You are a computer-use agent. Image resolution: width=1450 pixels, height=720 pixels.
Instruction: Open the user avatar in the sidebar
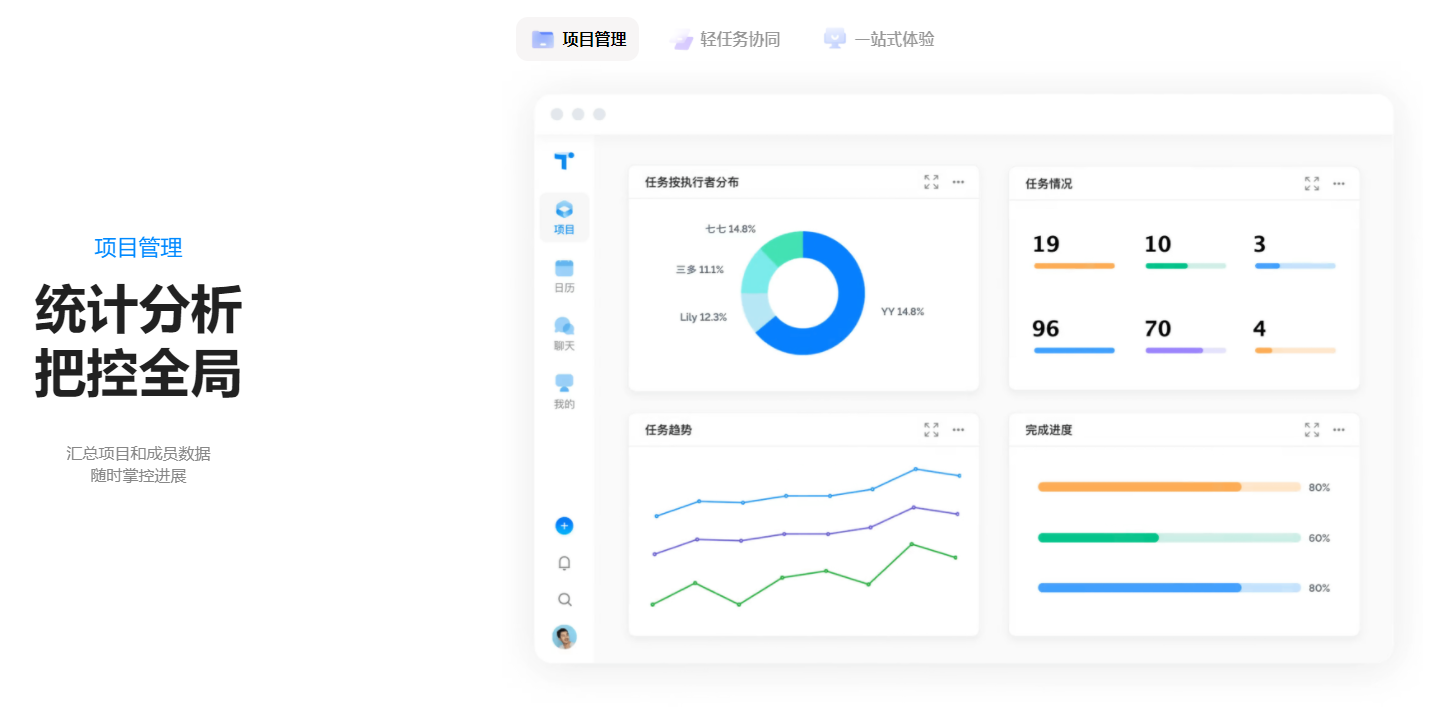tap(564, 637)
